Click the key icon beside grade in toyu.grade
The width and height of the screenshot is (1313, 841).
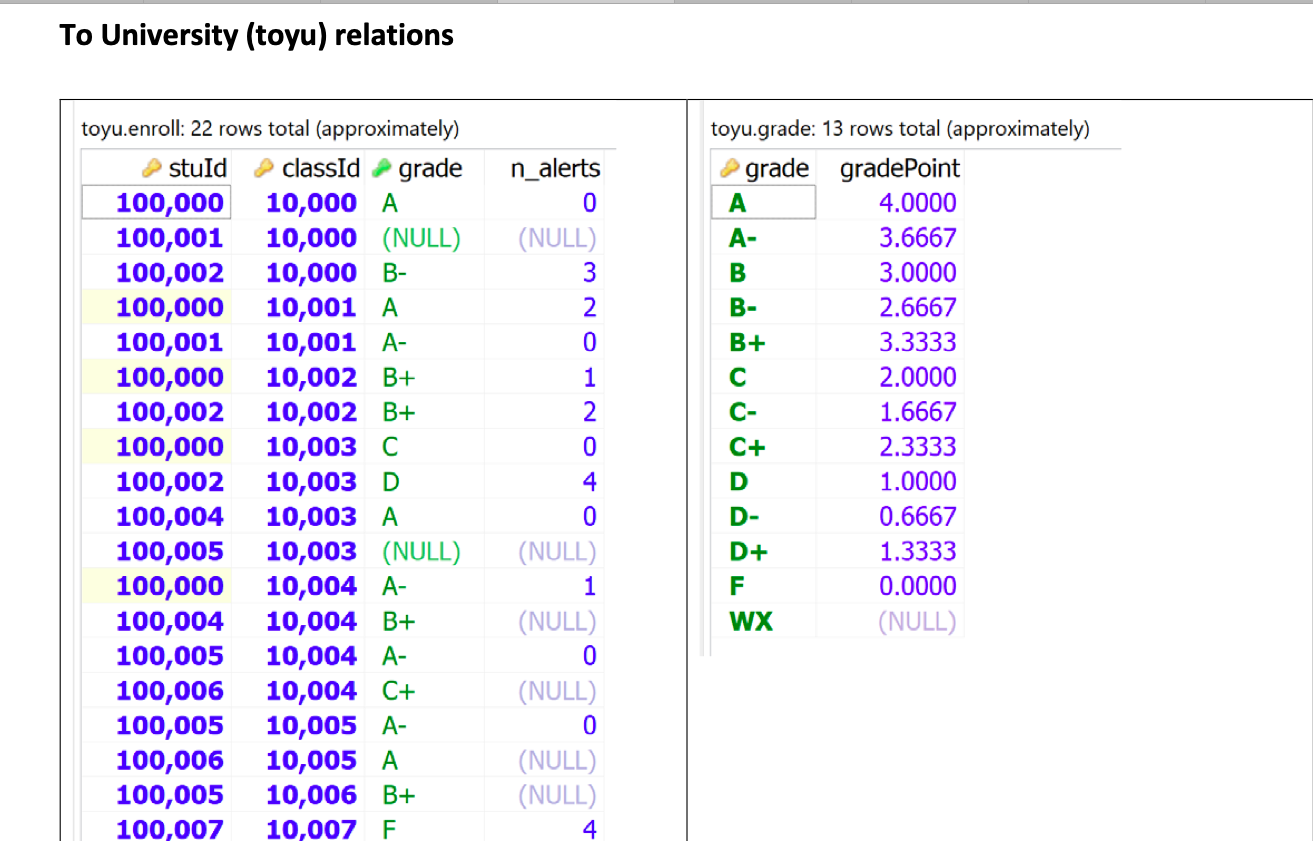pyautogui.click(x=728, y=168)
